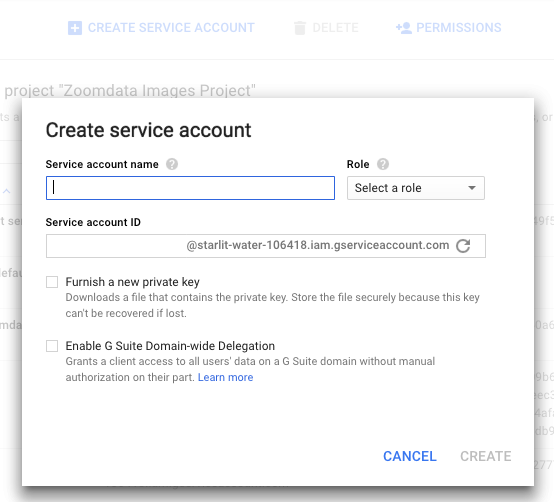
Task: Open the Learn more link
Action: point(225,377)
